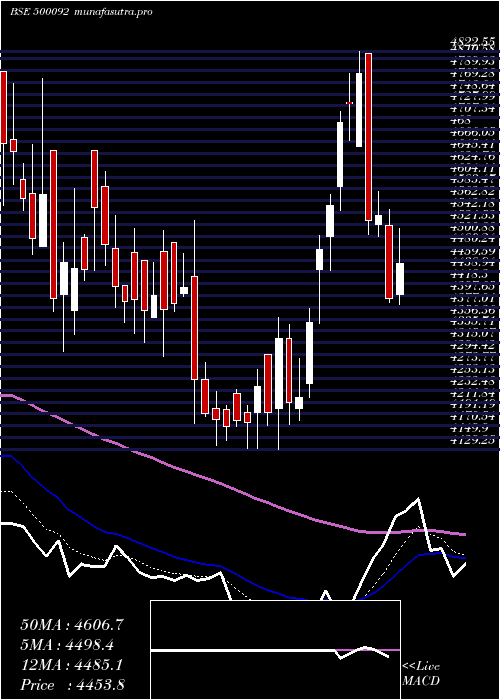Open the MACD inset panel
The height and width of the screenshot is (700, 500).
pyautogui.click(x=275, y=650)
